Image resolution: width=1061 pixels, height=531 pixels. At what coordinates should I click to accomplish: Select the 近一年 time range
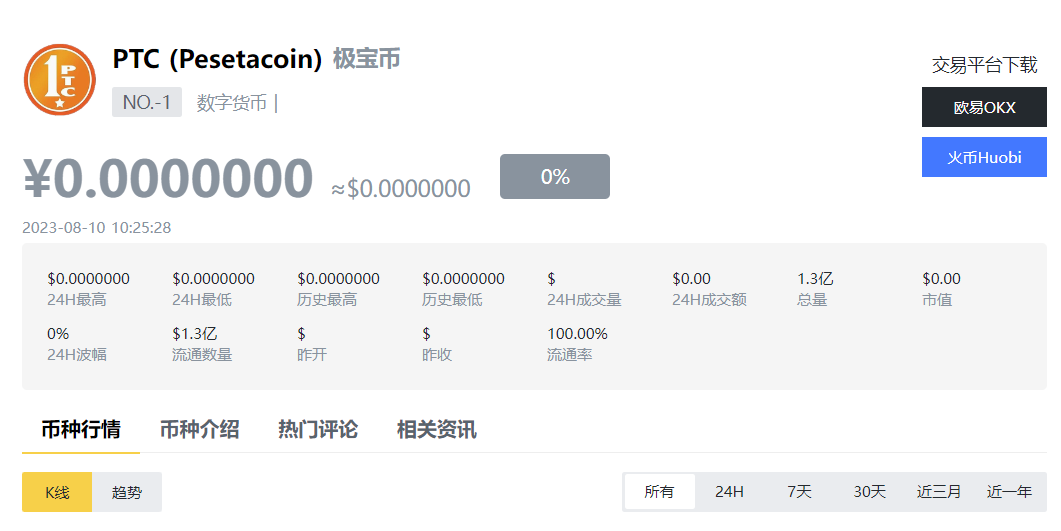(1009, 492)
